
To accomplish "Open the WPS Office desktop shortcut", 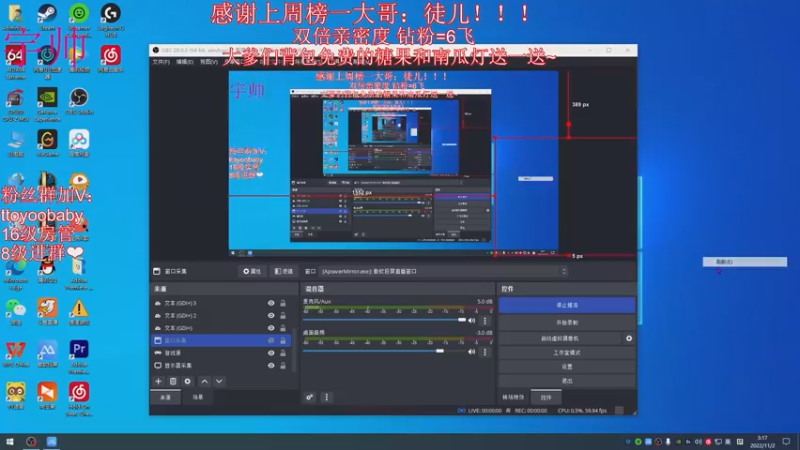I will tap(15, 354).
